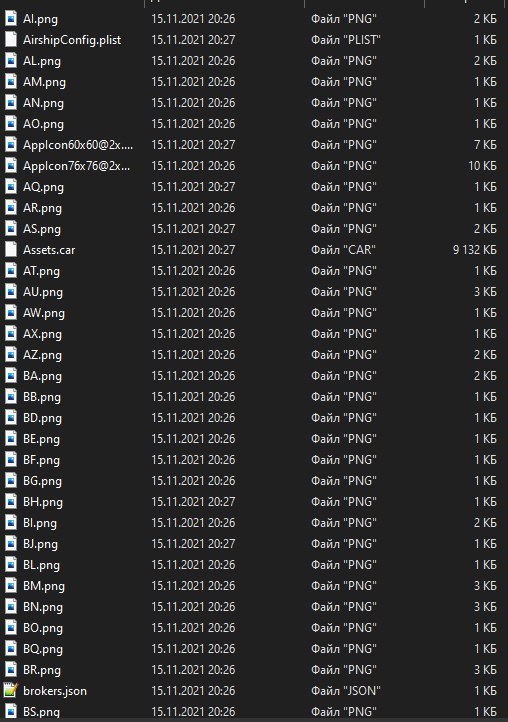Click the AT.png file icon
This screenshot has width=508, height=722.
pos(11,271)
